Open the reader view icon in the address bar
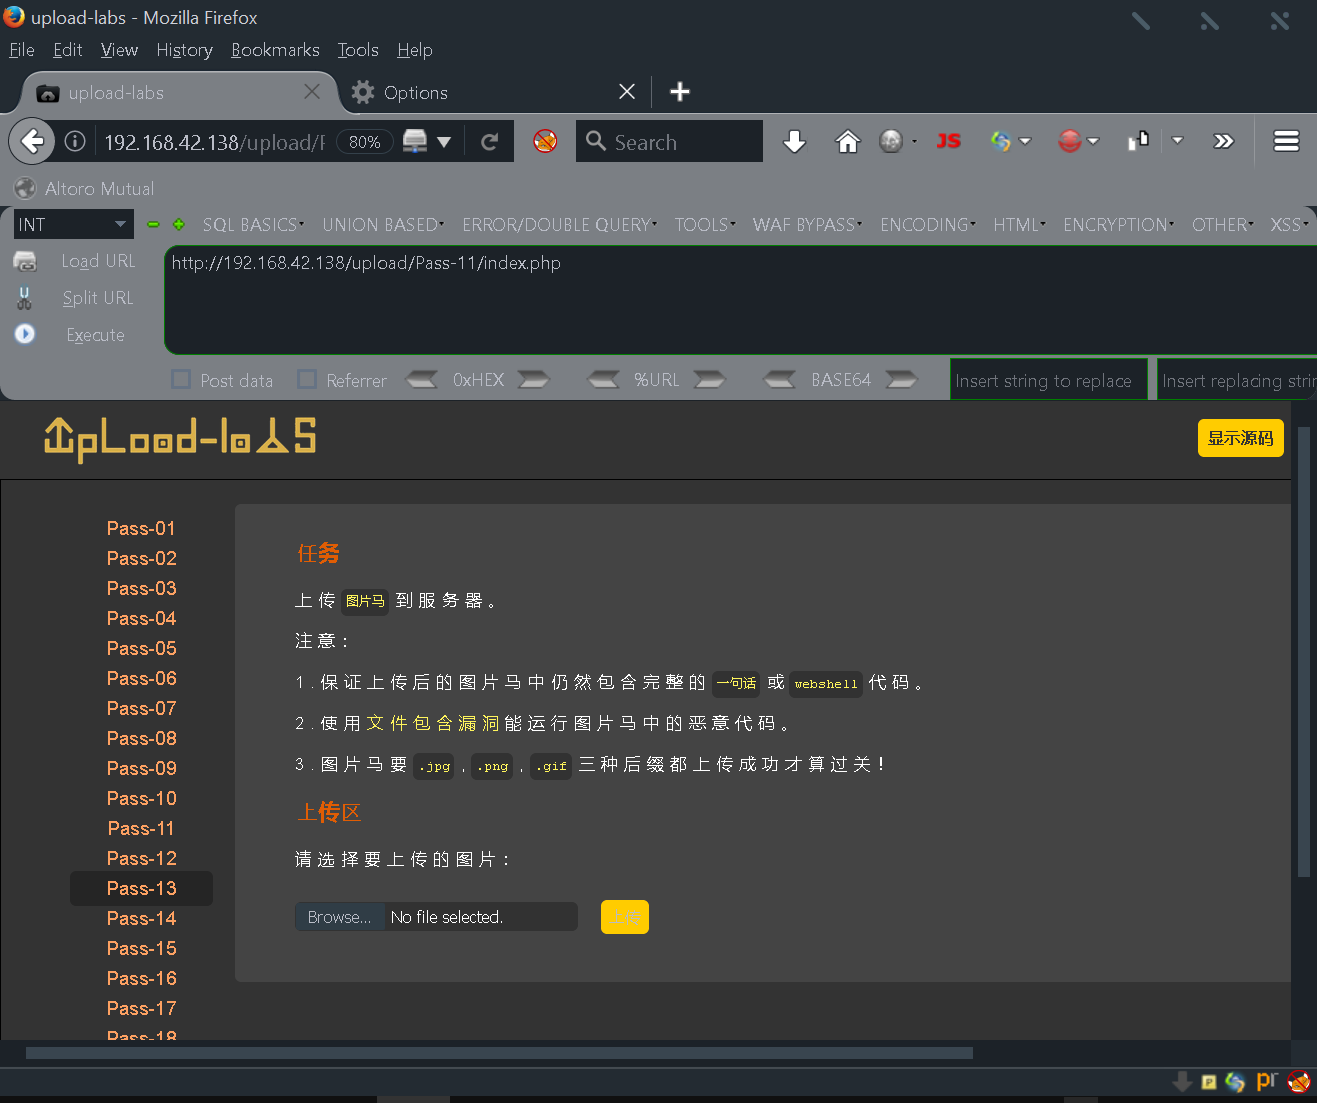The image size is (1317, 1103). (x=415, y=142)
